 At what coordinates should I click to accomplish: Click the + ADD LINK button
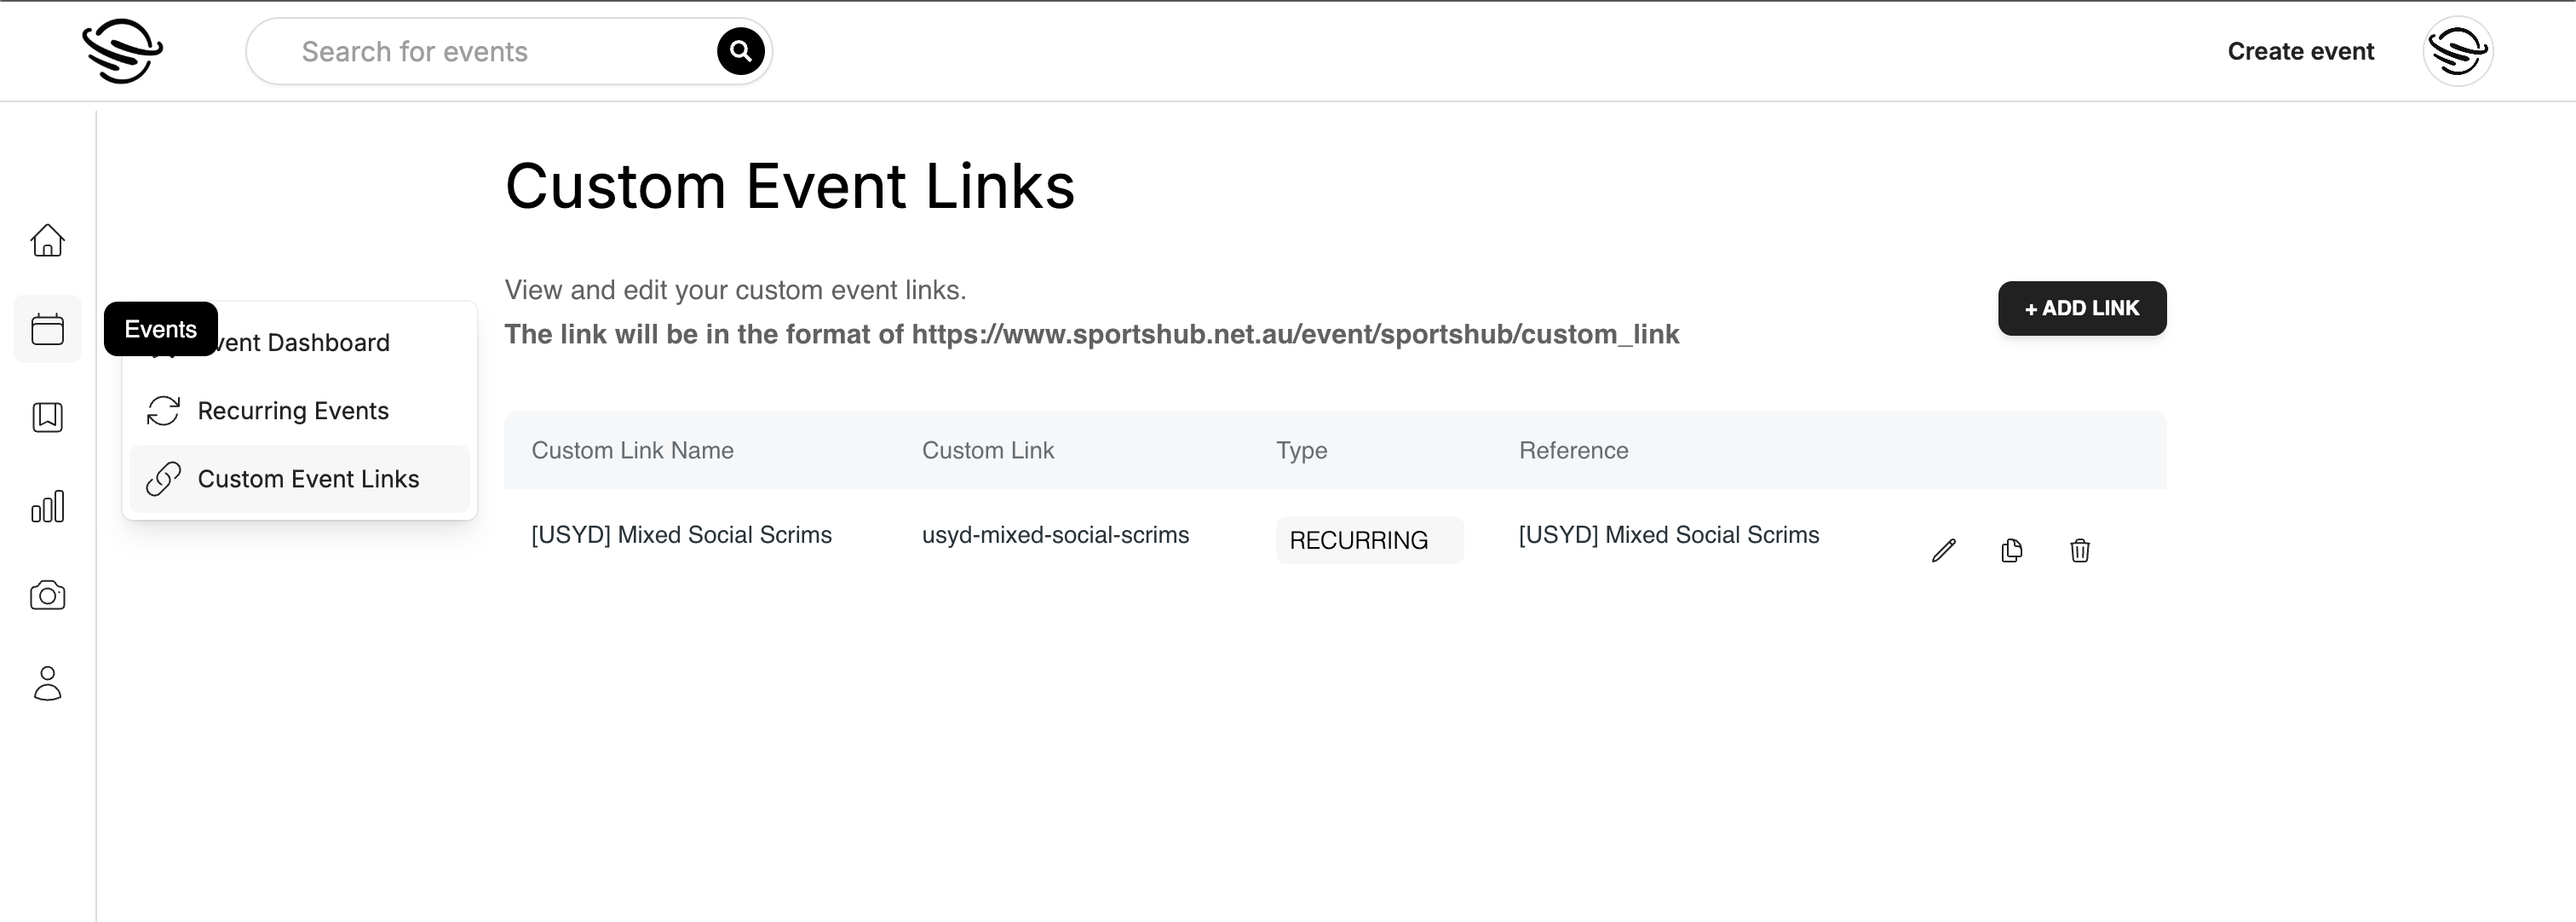2082,308
